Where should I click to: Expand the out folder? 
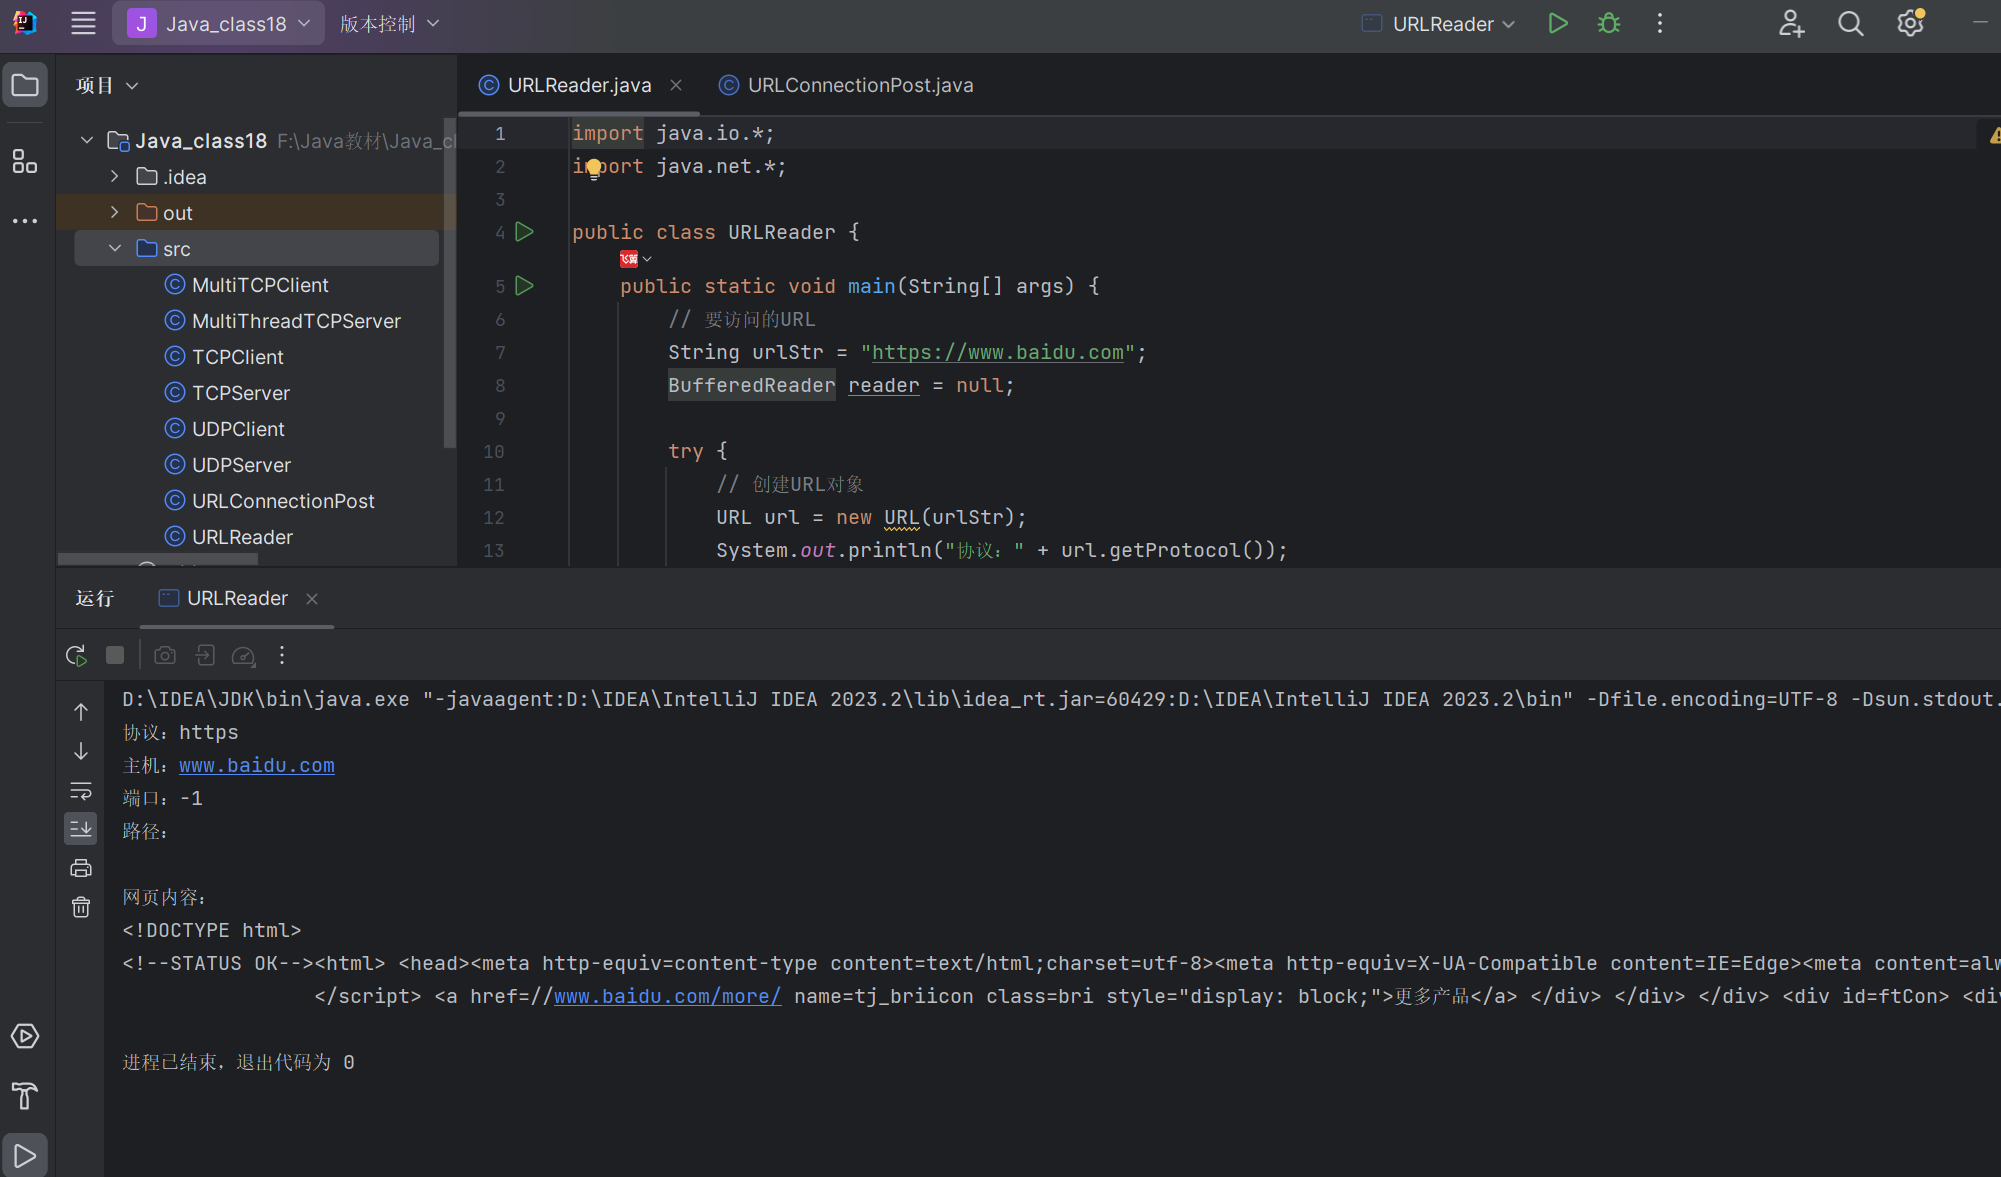tap(115, 213)
